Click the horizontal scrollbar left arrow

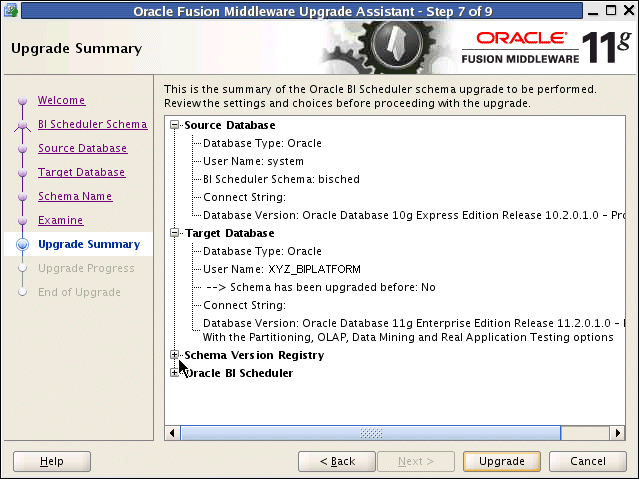[172, 433]
